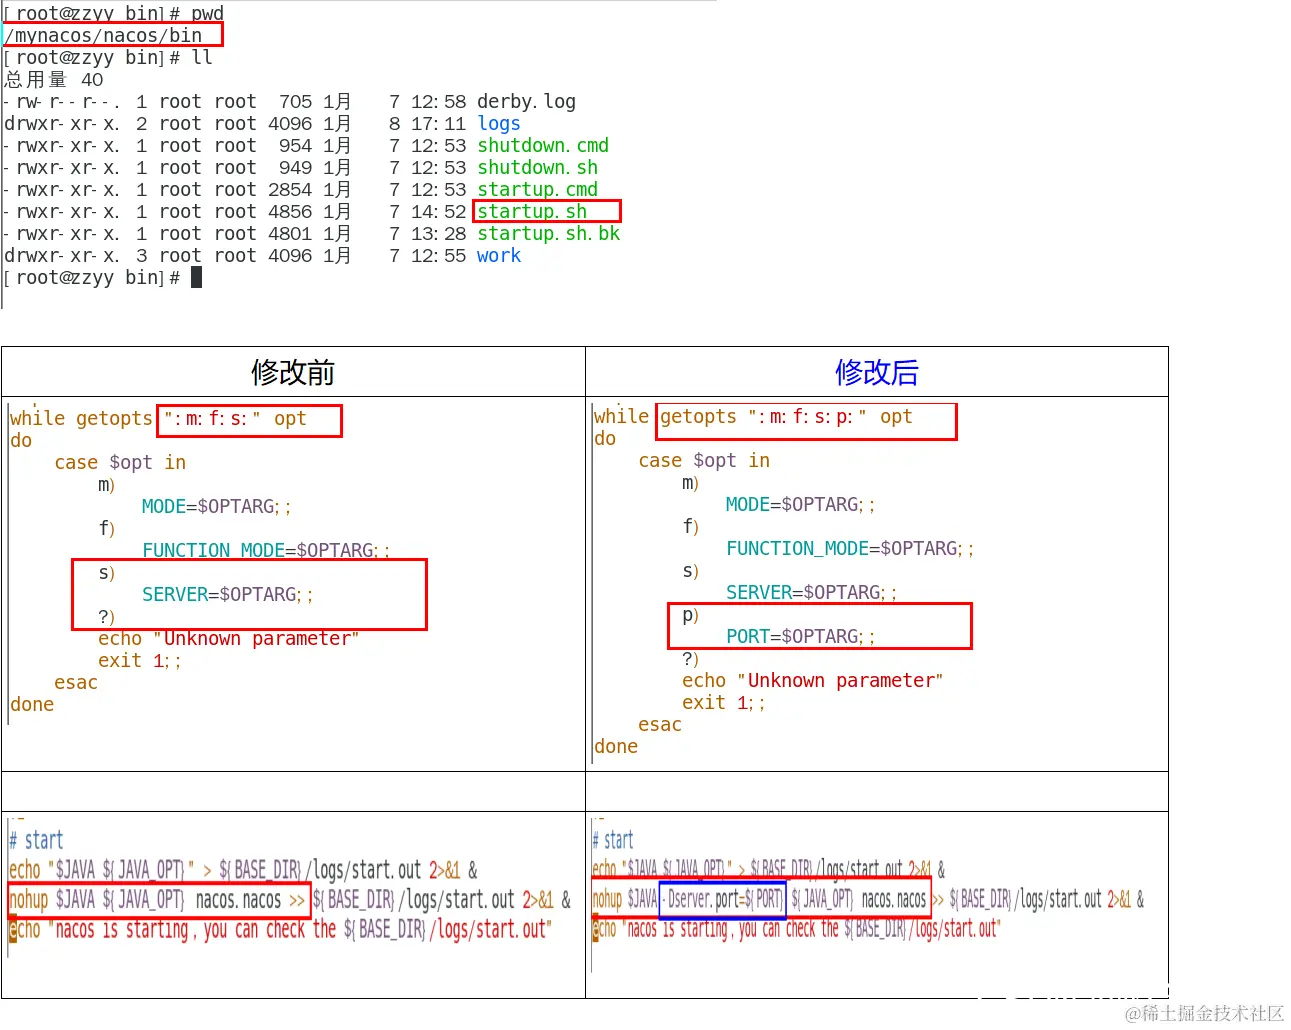
Task: Click "nacos is starting" echo line in 修改后
Action: (x=797, y=929)
